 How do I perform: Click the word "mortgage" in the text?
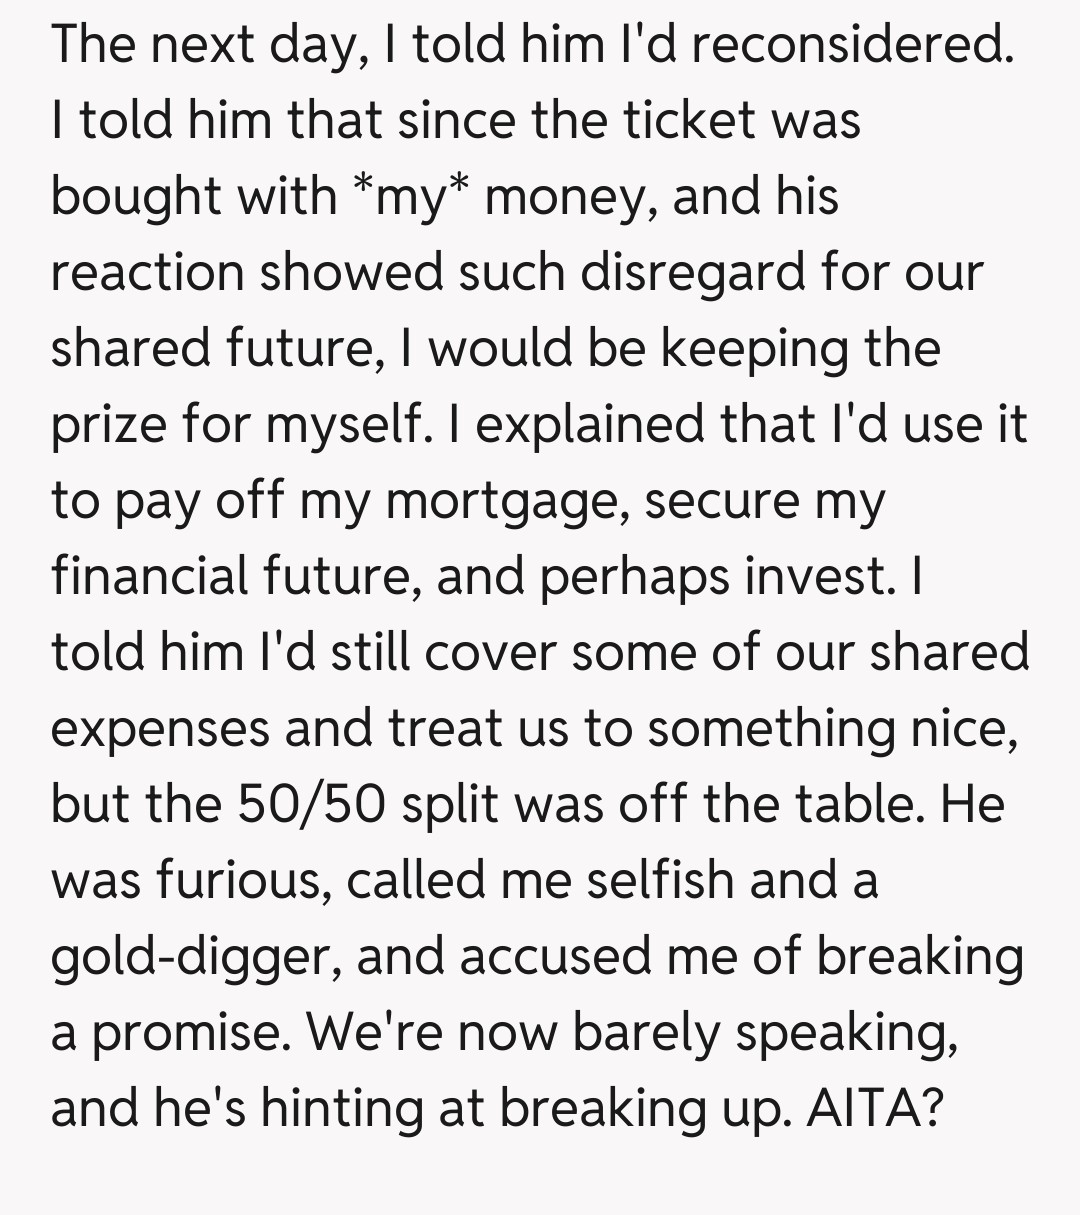pos(507,501)
